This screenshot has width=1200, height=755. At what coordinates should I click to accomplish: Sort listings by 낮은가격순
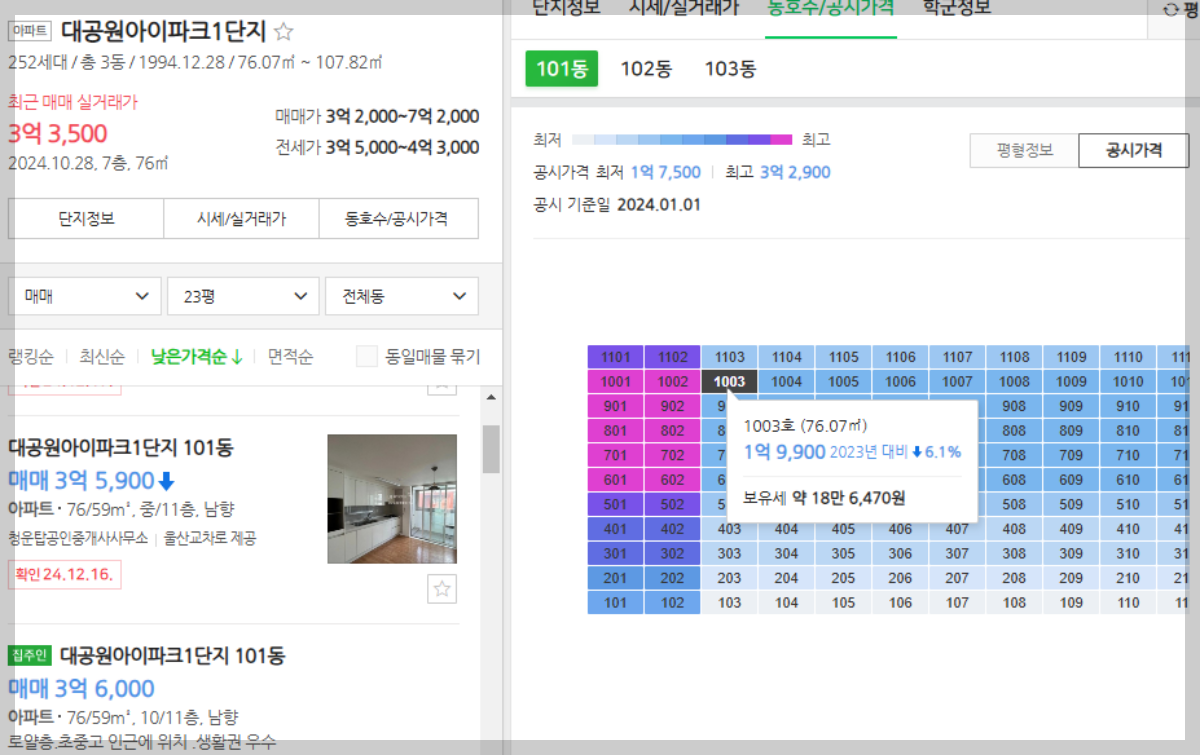pyautogui.click(x=196, y=356)
